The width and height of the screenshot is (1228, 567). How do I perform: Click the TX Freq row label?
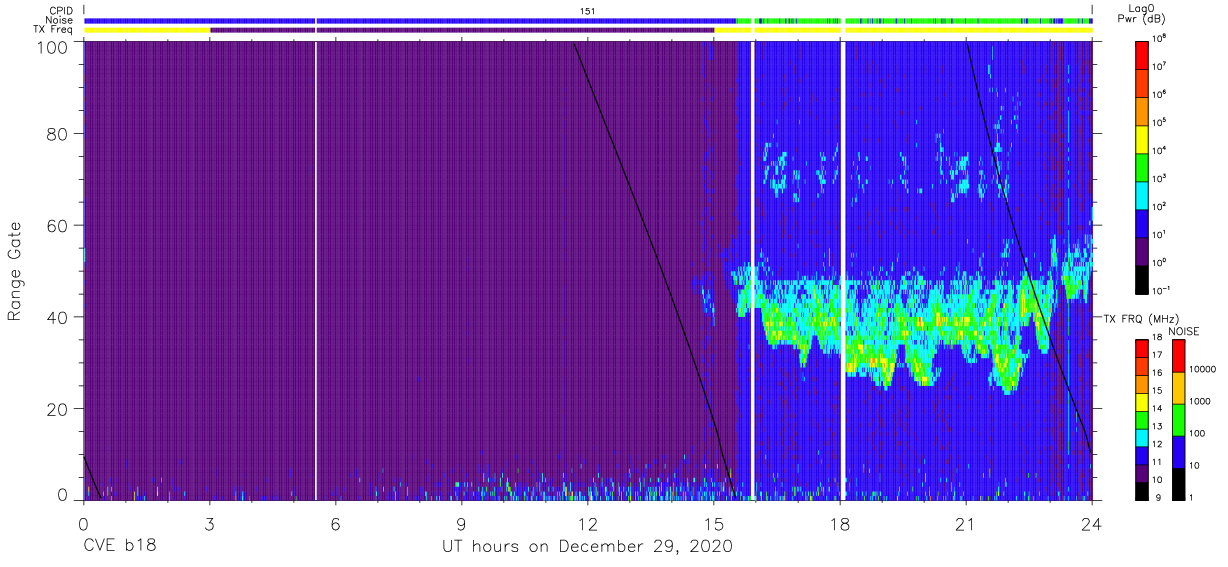[x=54, y=30]
